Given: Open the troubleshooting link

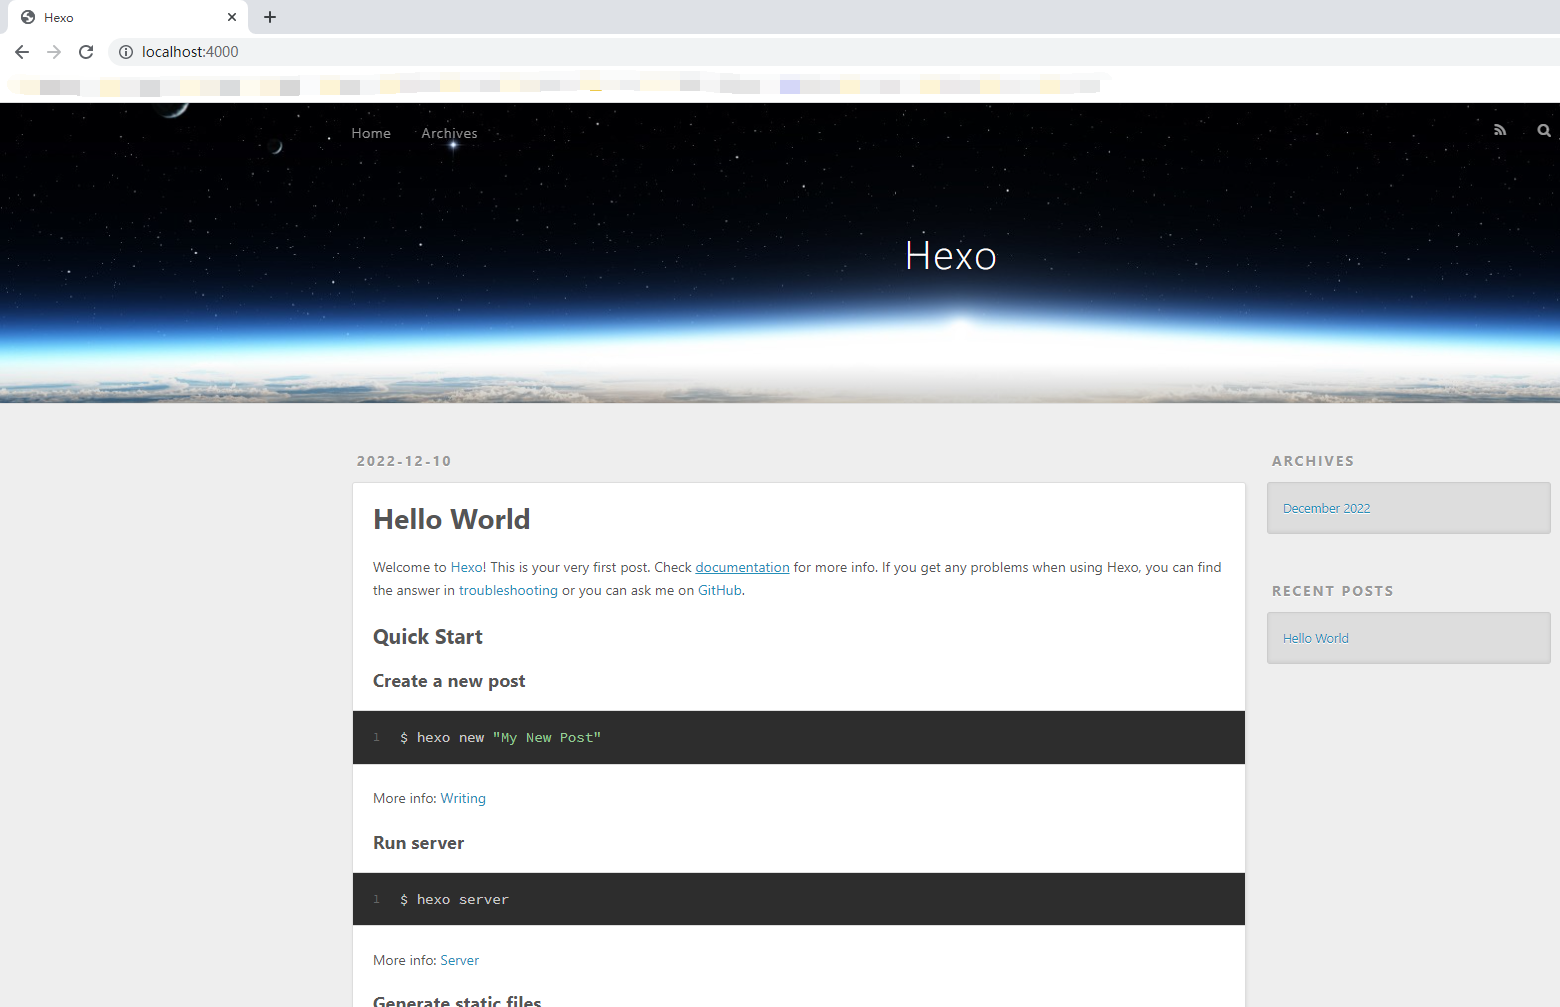Looking at the screenshot, I should pyautogui.click(x=508, y=590).
